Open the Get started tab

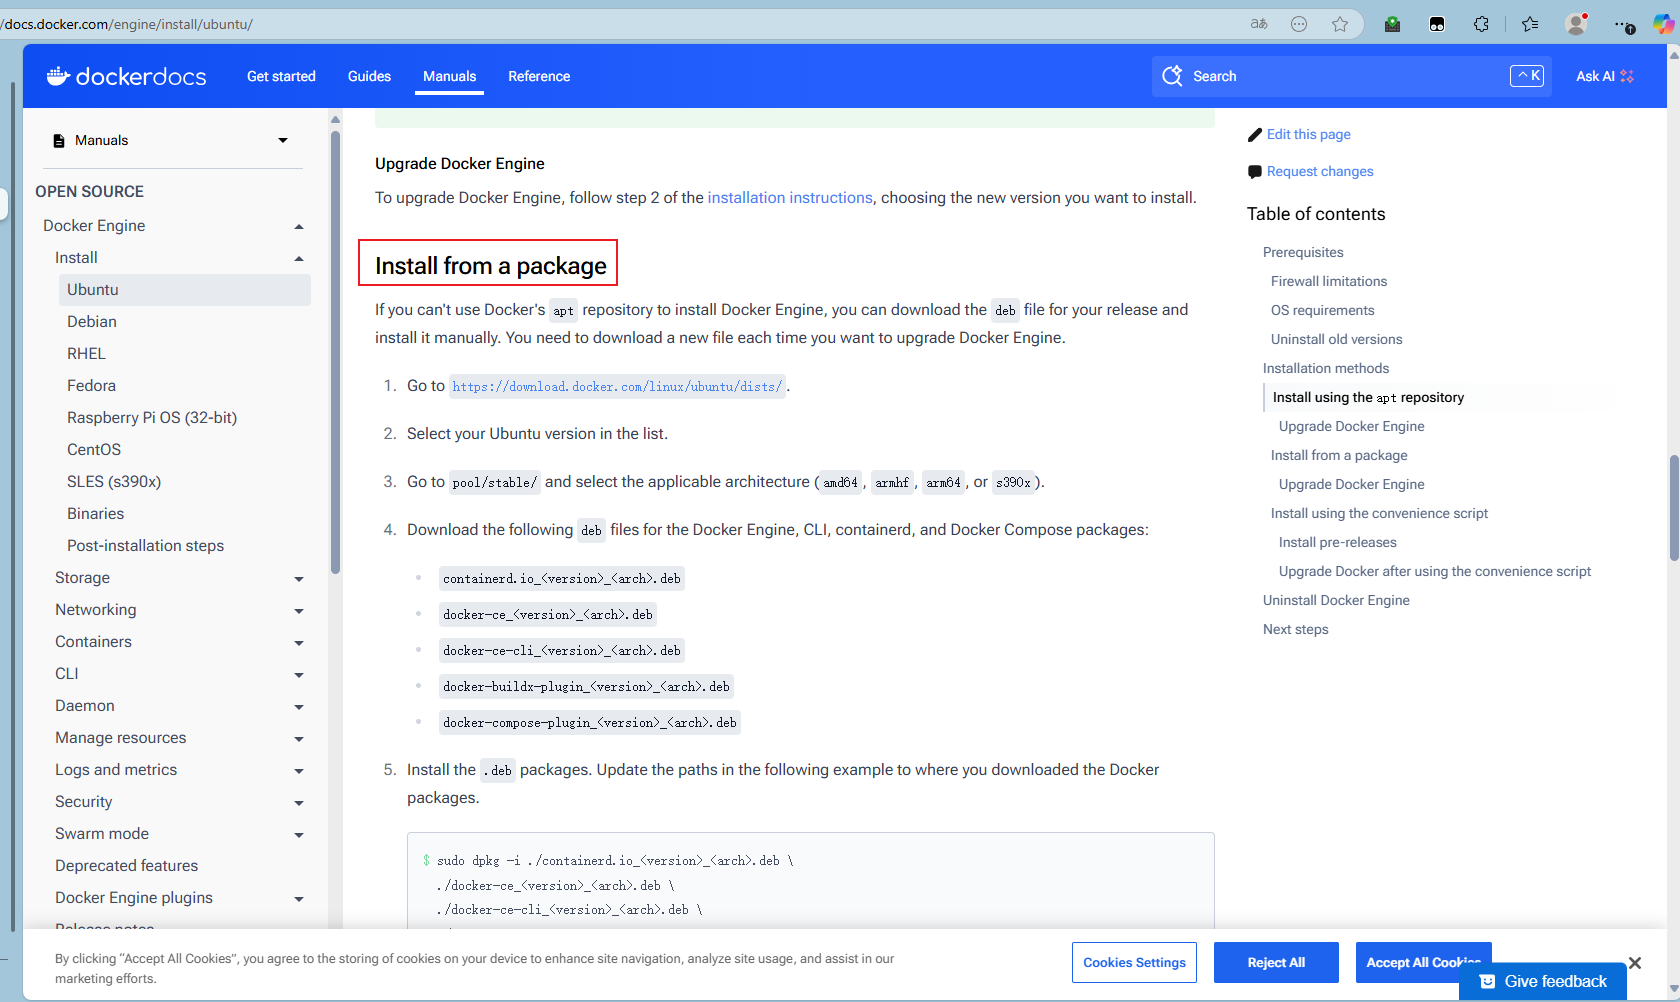pyautogui.click(x=281, y=76)
